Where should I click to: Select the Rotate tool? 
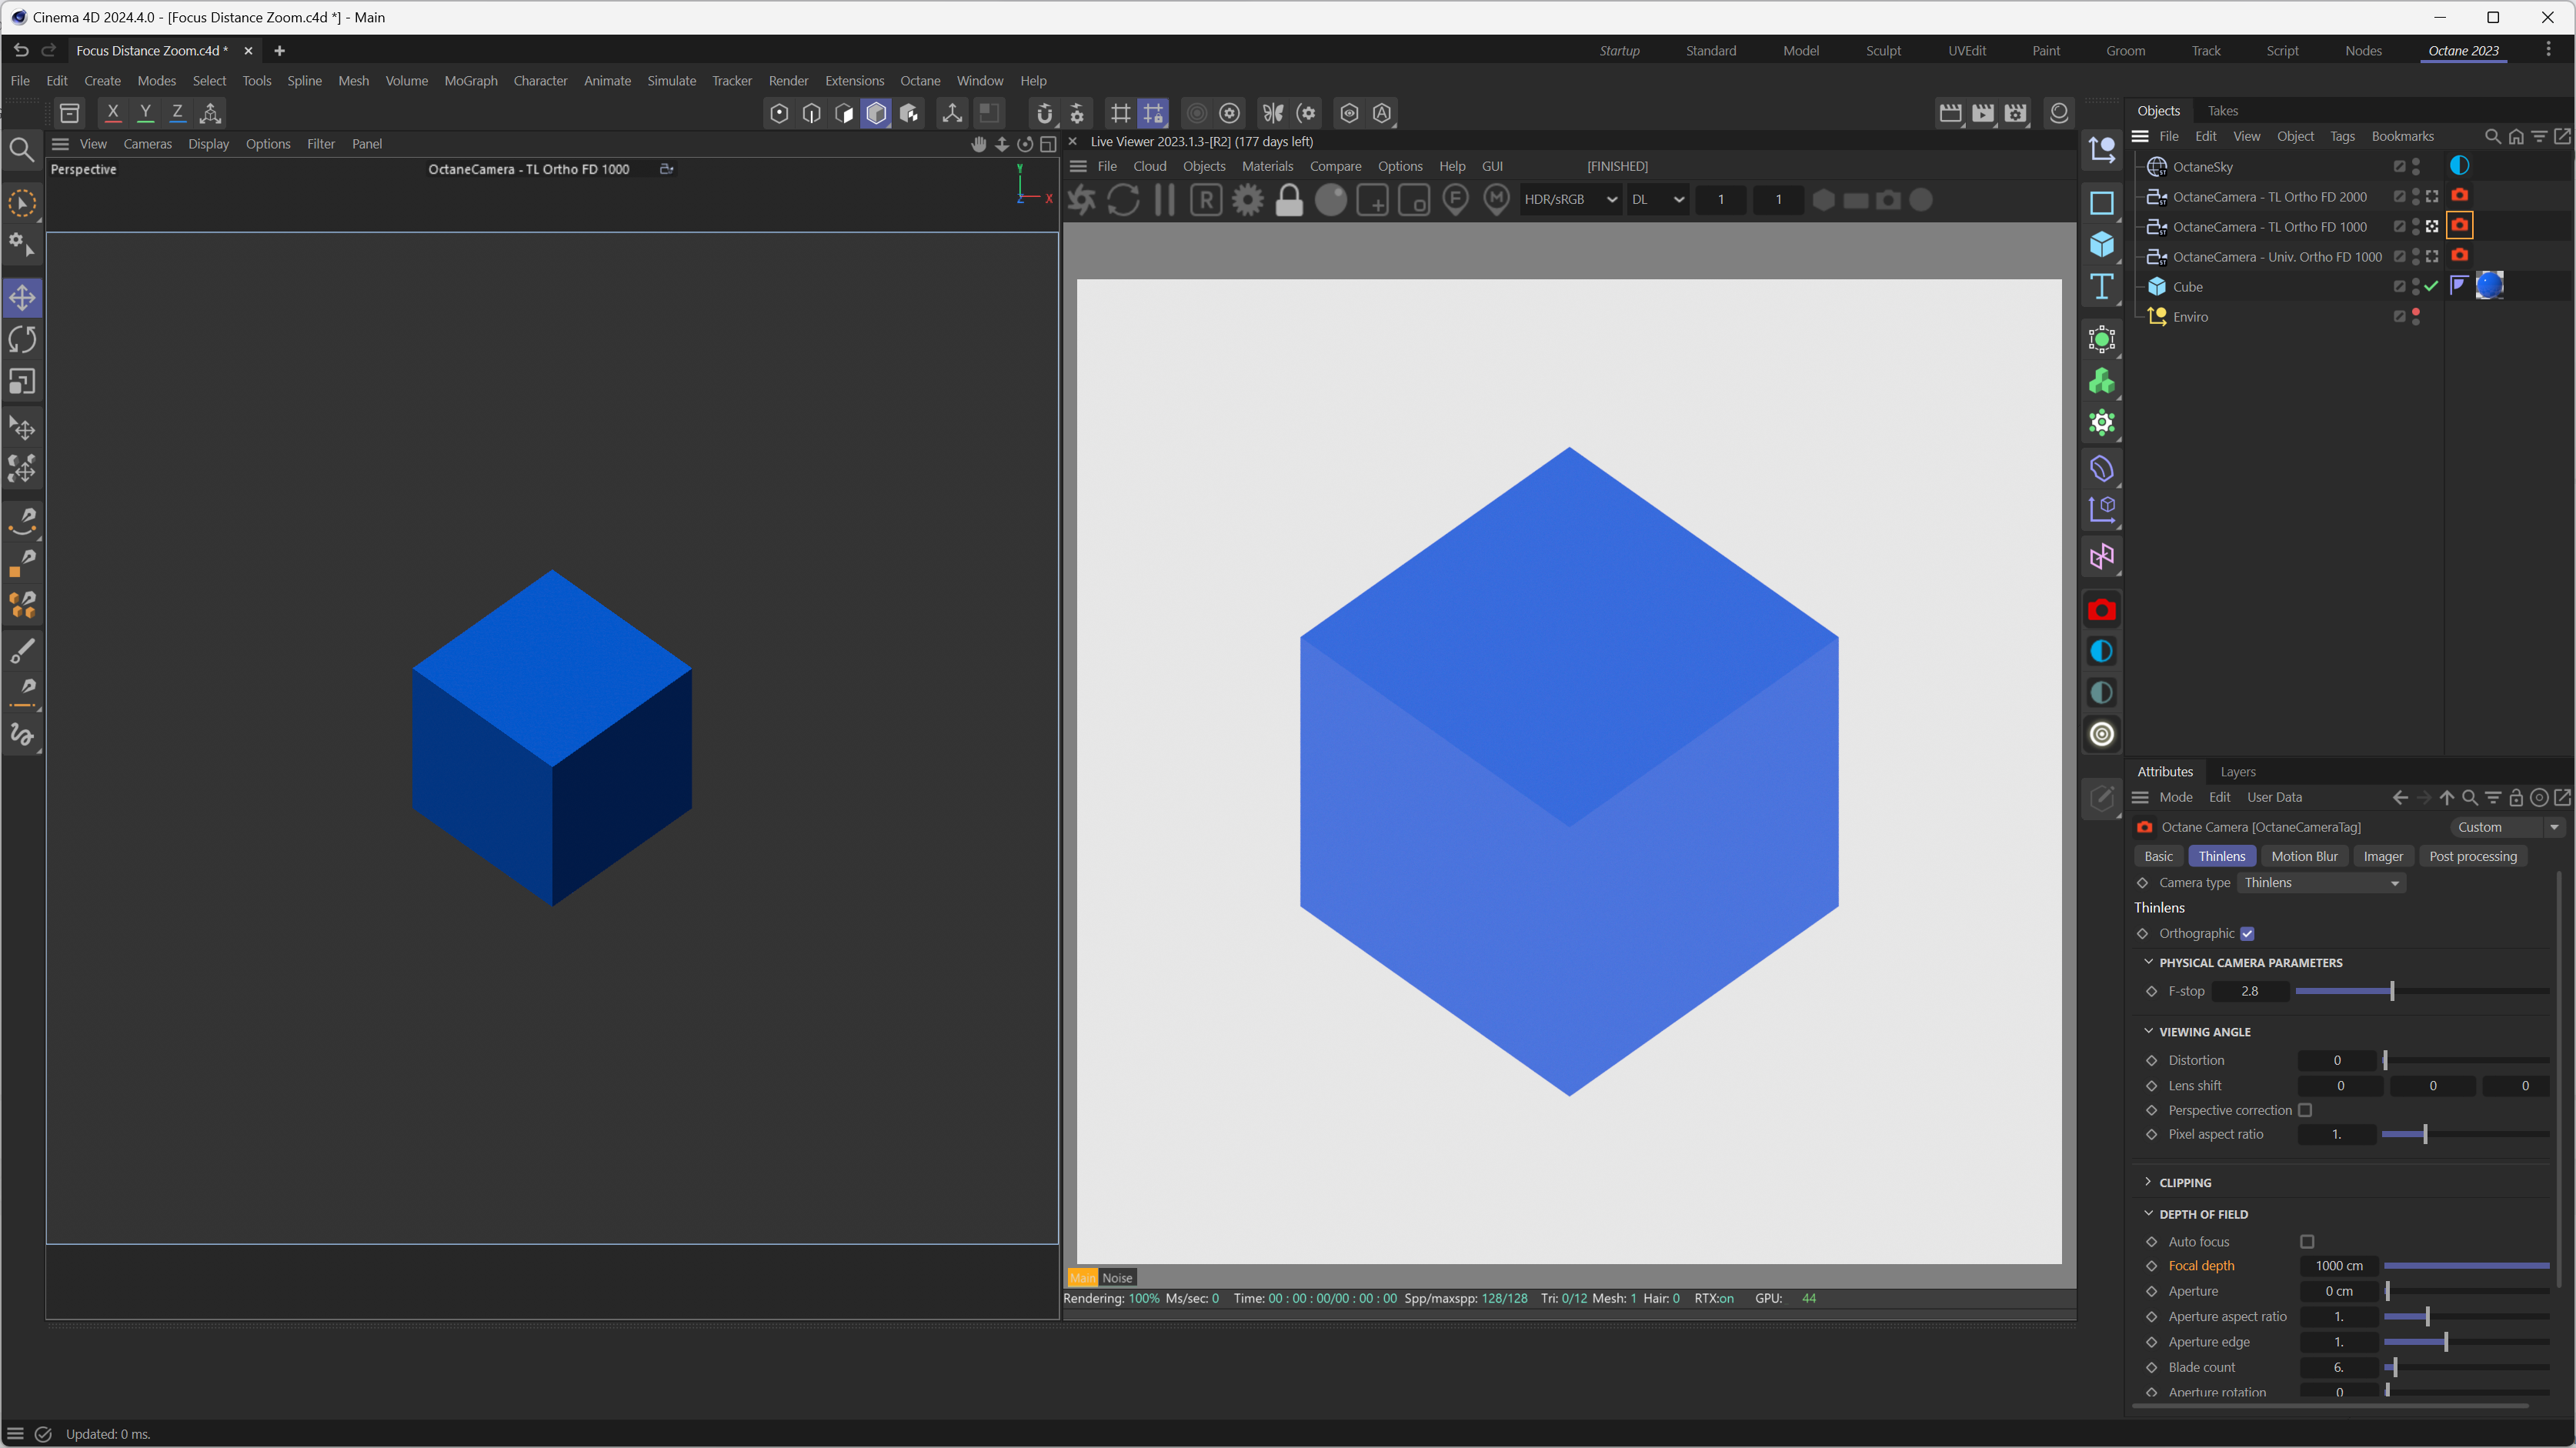click(22, 339)
